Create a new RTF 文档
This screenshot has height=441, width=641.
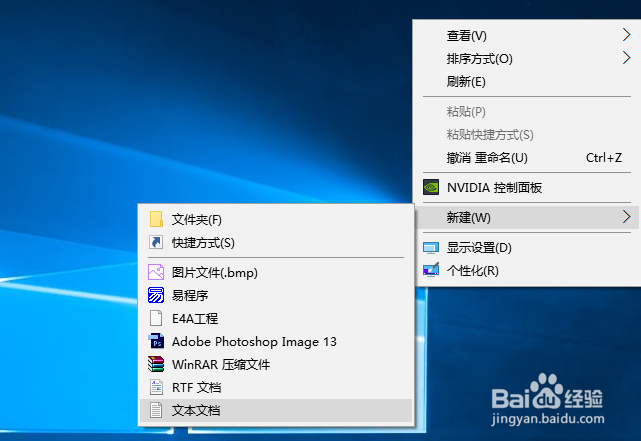click(276, 387)
